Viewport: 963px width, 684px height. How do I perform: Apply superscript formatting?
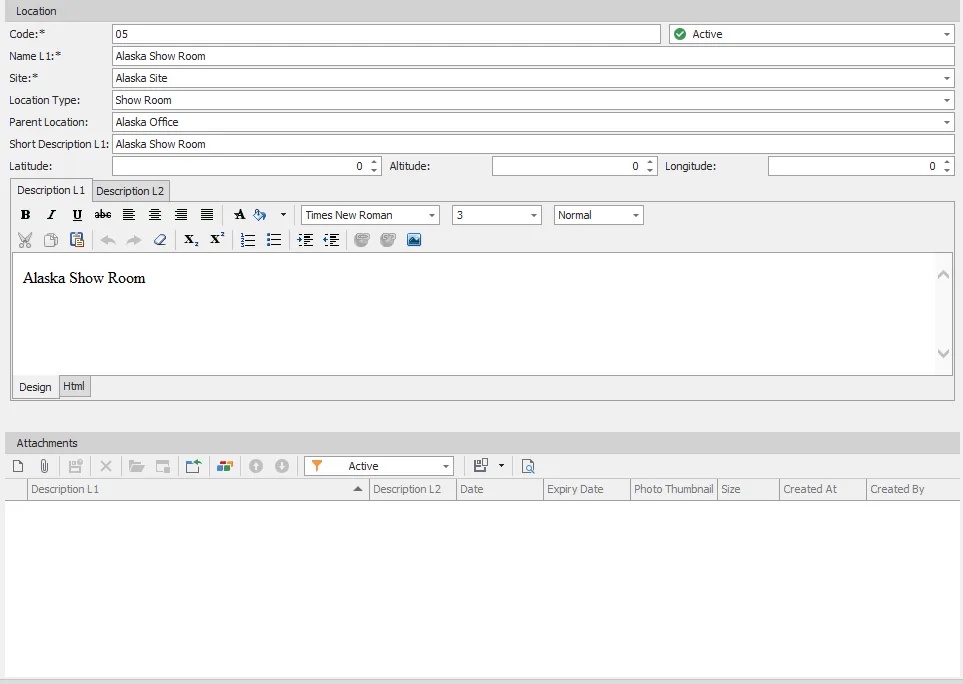[217, 240]
